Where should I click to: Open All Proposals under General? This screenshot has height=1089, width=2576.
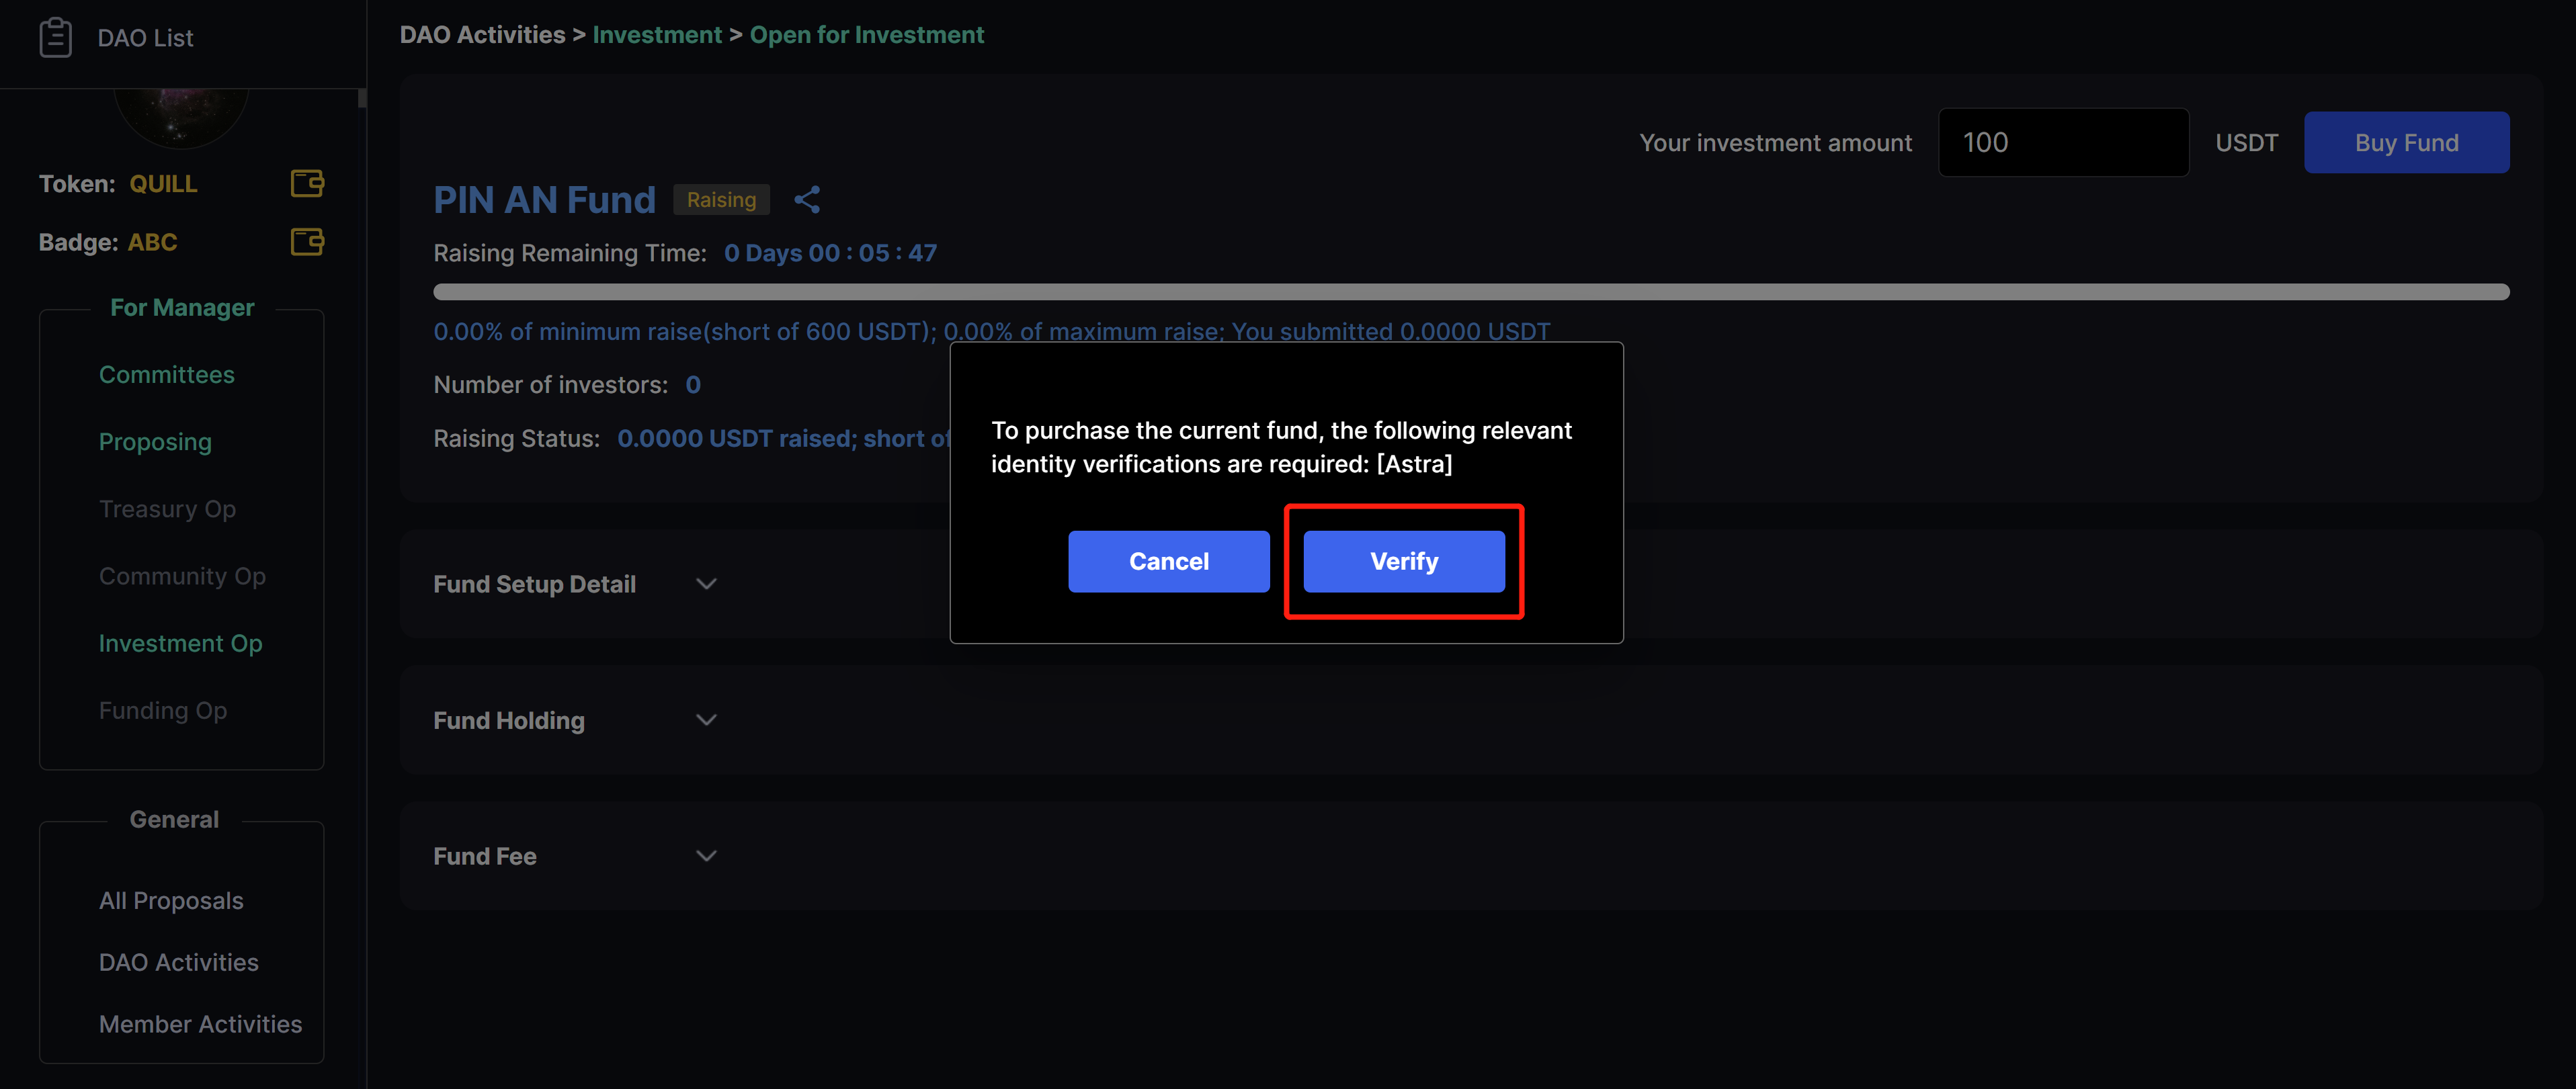click(171, 901)
